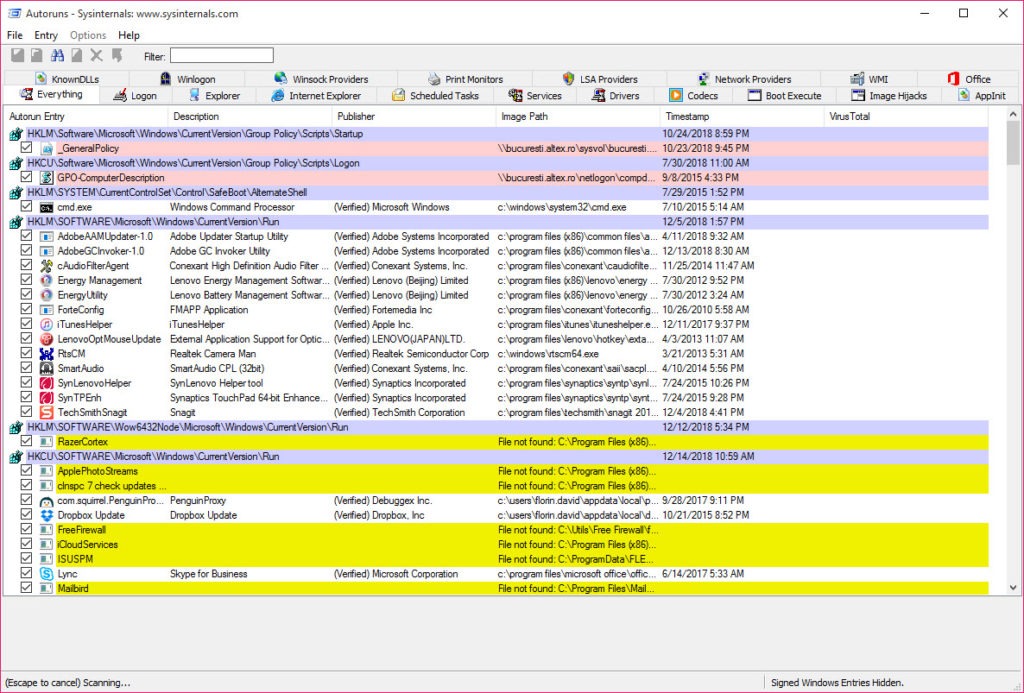
Task: Disable the FreeFirewall entry checkbox
Action: pyautogui.click(x=26, y=529)
